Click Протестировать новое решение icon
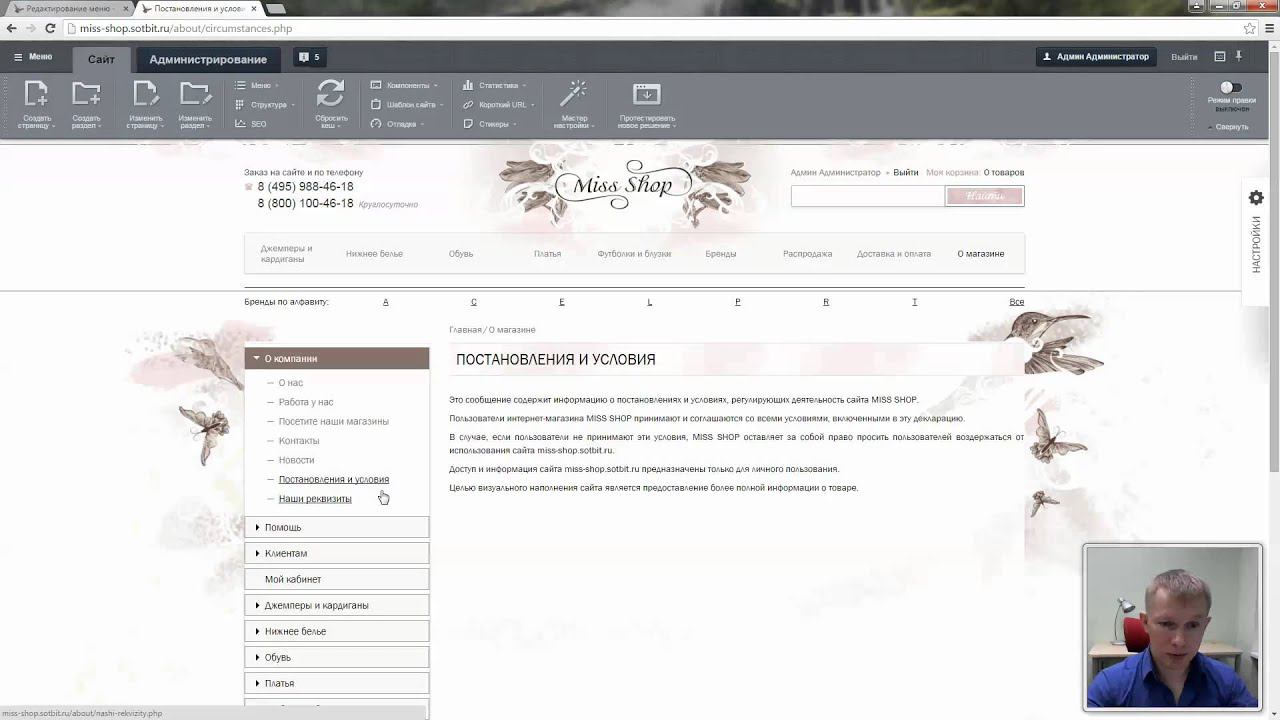The image size is (1280, 720). click(x=647, y=94)
